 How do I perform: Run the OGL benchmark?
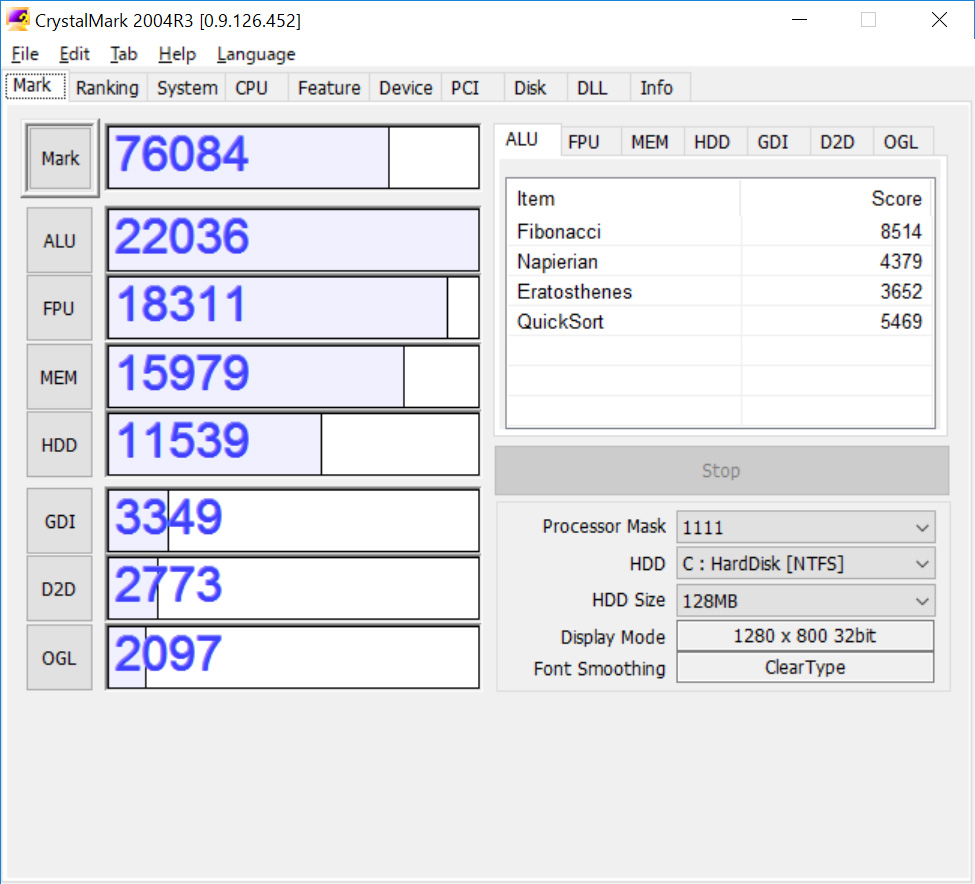(59, 657)
